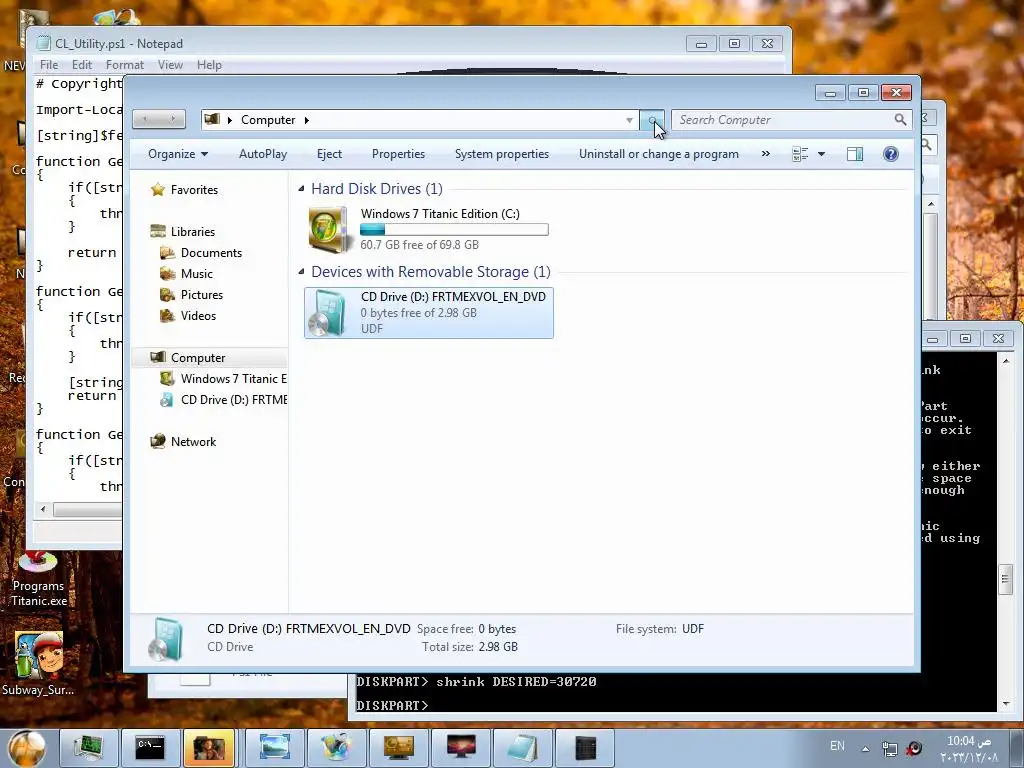Screen dimensions: 1024x768
Task: Collapse Devices with Removable Storage group
Action: 301,272
